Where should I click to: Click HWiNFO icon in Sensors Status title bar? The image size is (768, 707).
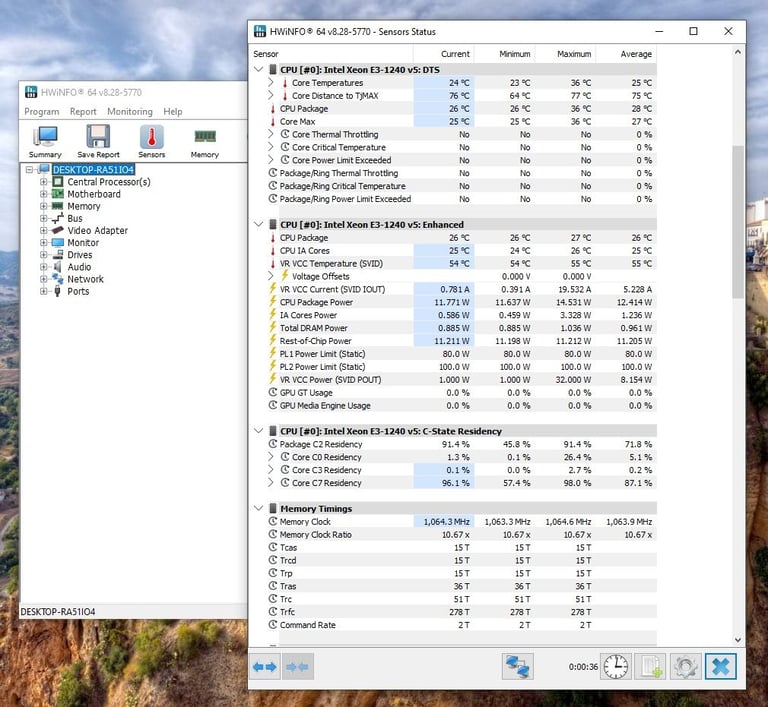[260, 31]
